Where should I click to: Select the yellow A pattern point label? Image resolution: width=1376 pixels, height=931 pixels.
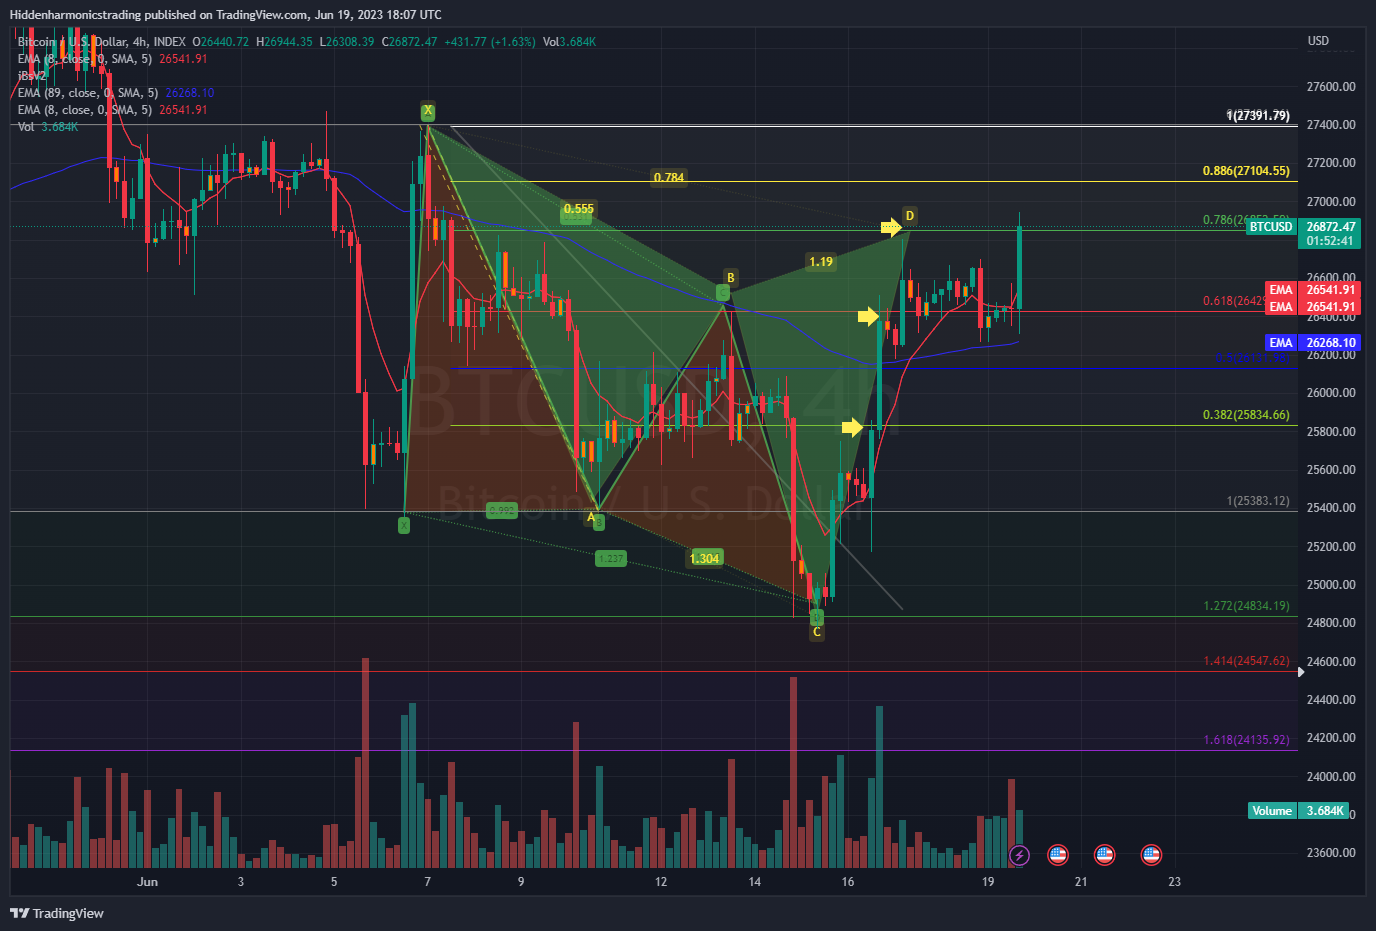[x=591, y=517]
